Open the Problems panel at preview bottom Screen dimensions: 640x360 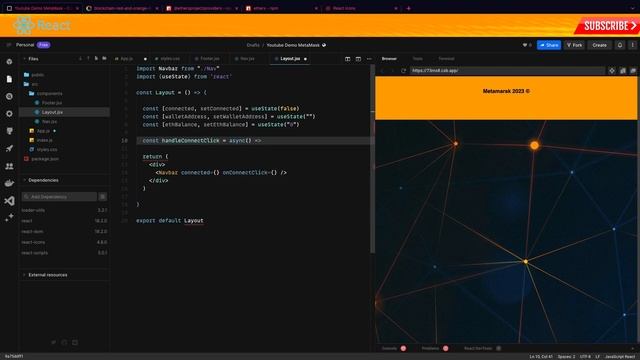(x=435, y=348)
